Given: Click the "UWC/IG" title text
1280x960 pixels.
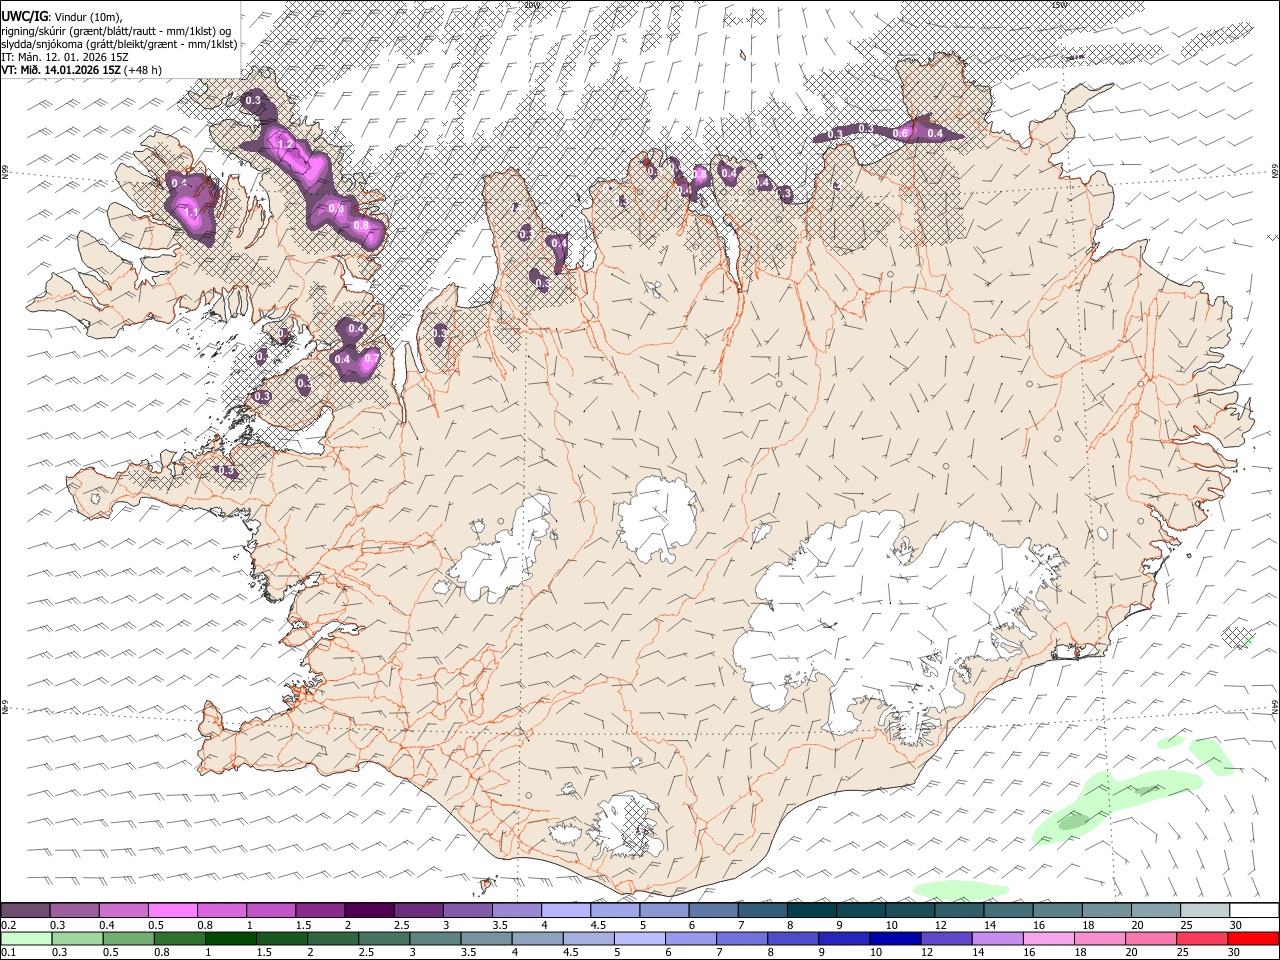Looking at the screenshot, I should [x=25, y=15].
